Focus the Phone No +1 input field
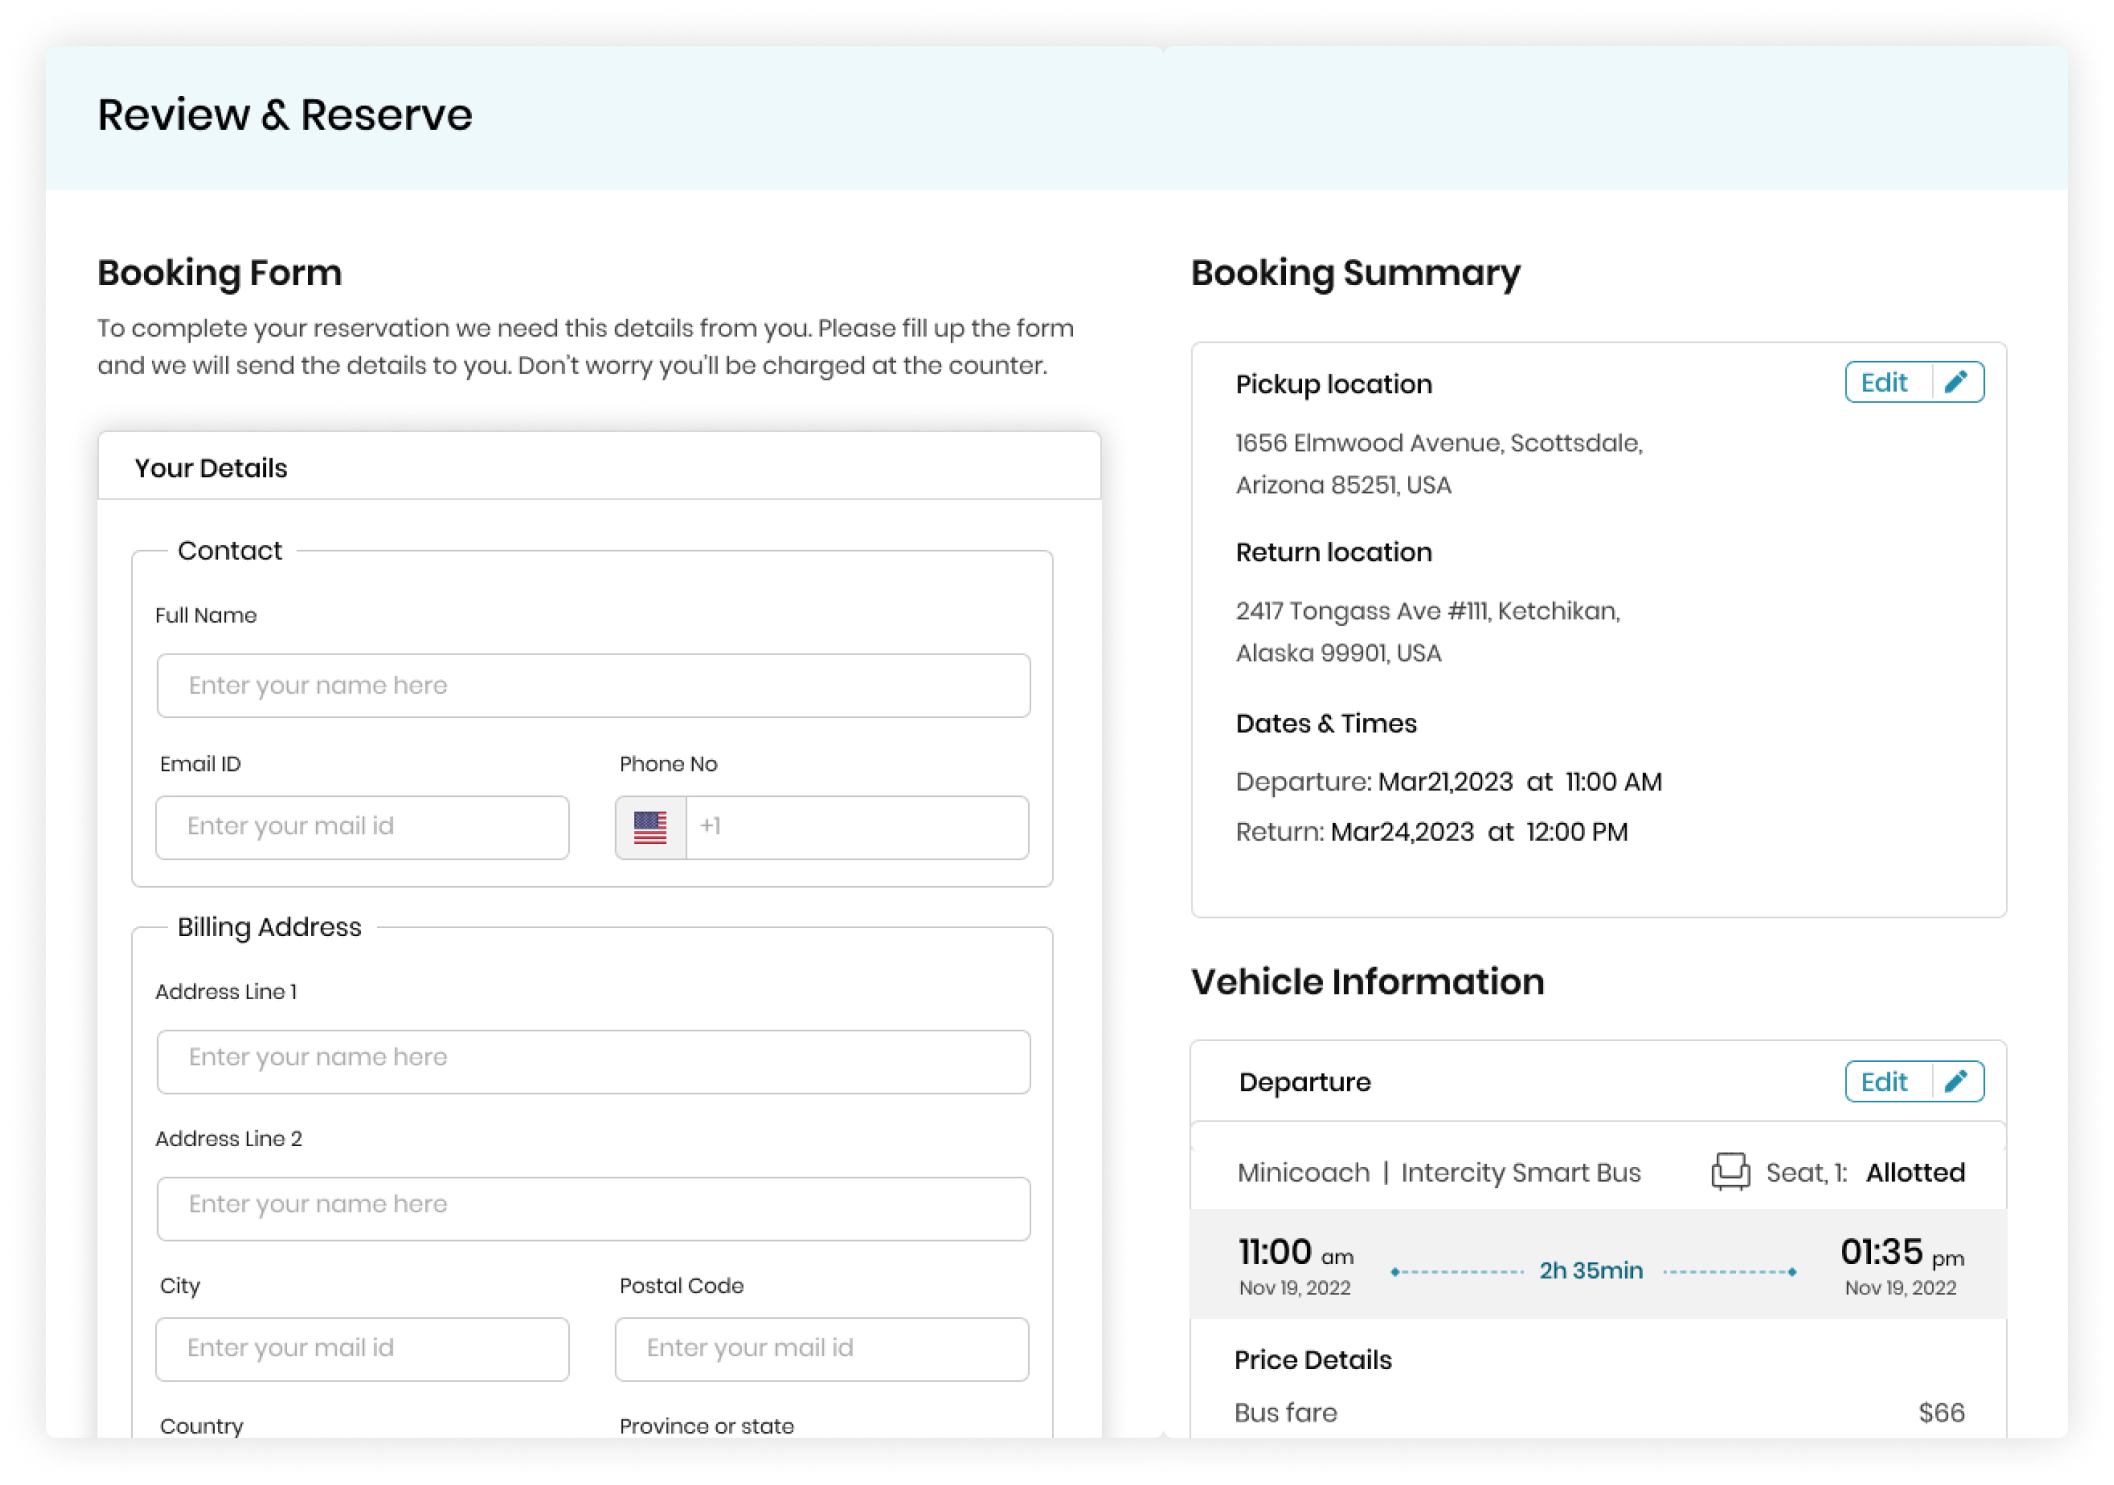Viewport: 2114px width, 1485px height. click(857, 827)
